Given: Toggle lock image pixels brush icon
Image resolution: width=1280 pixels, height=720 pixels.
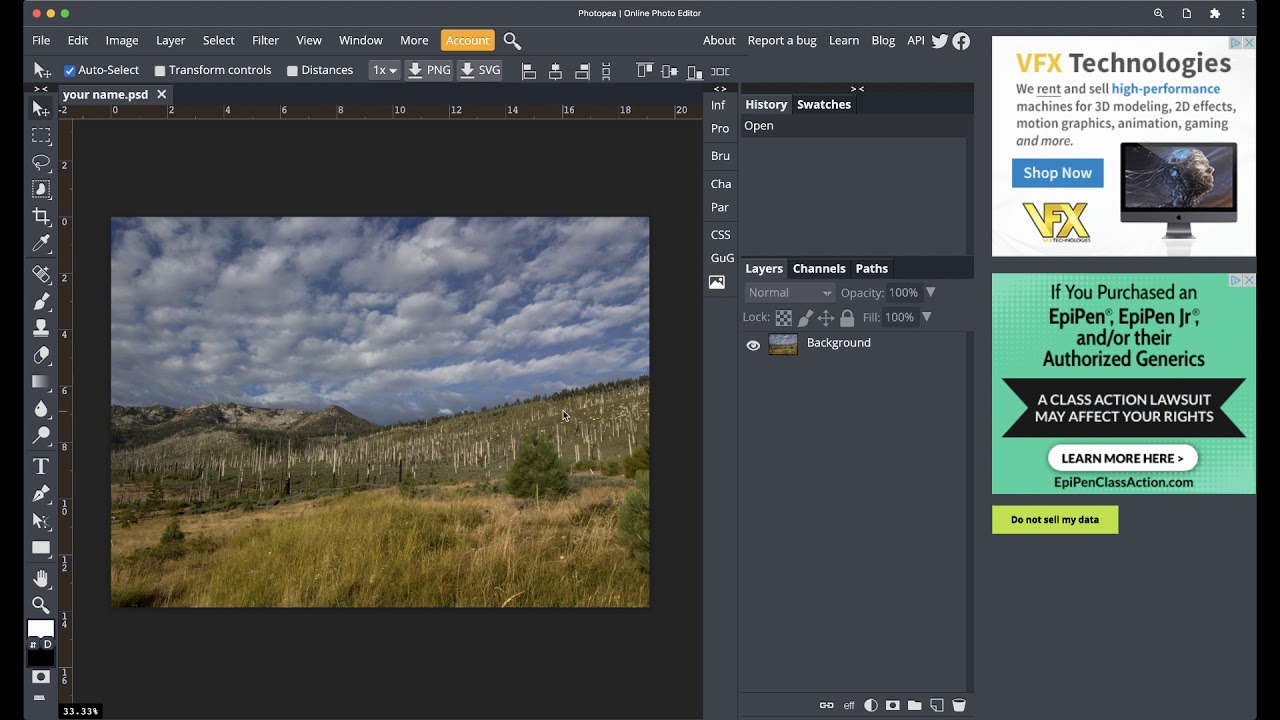Looking at the screenshot, I should pyautogui.click(x=805, y=318).
